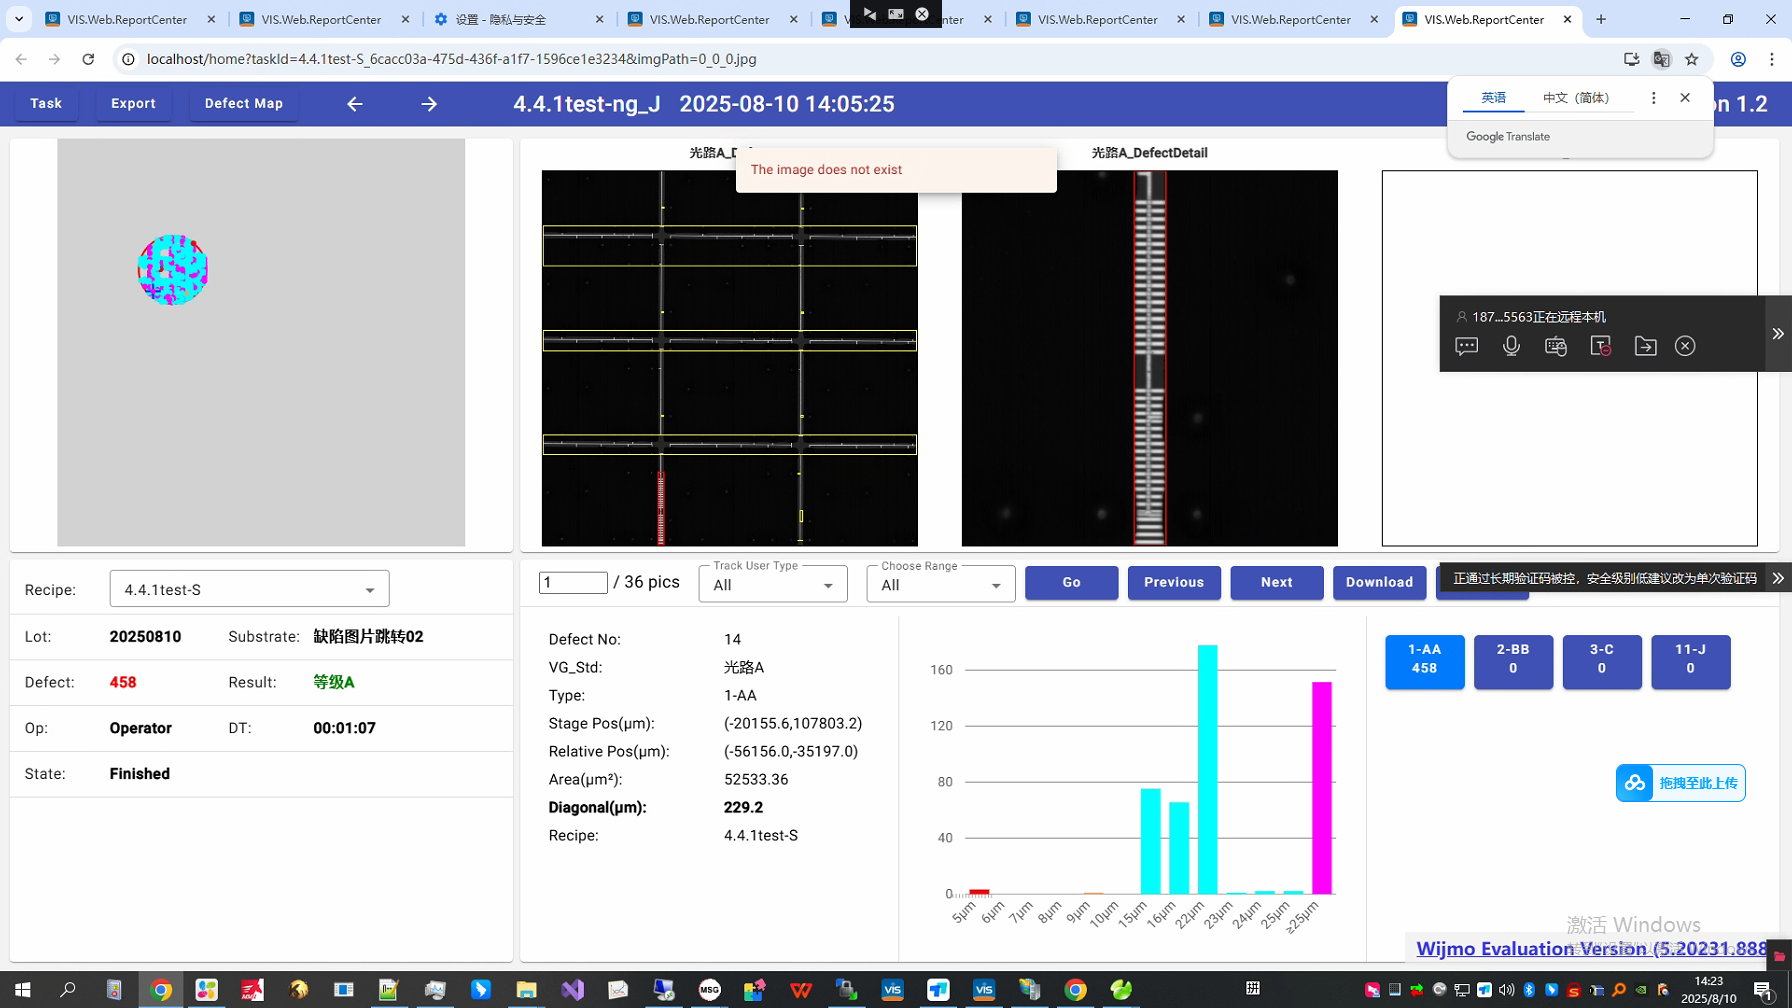Toggle microphone in remote session panel
This screenshot has width=1792, height=1008.
point(1511,346)
